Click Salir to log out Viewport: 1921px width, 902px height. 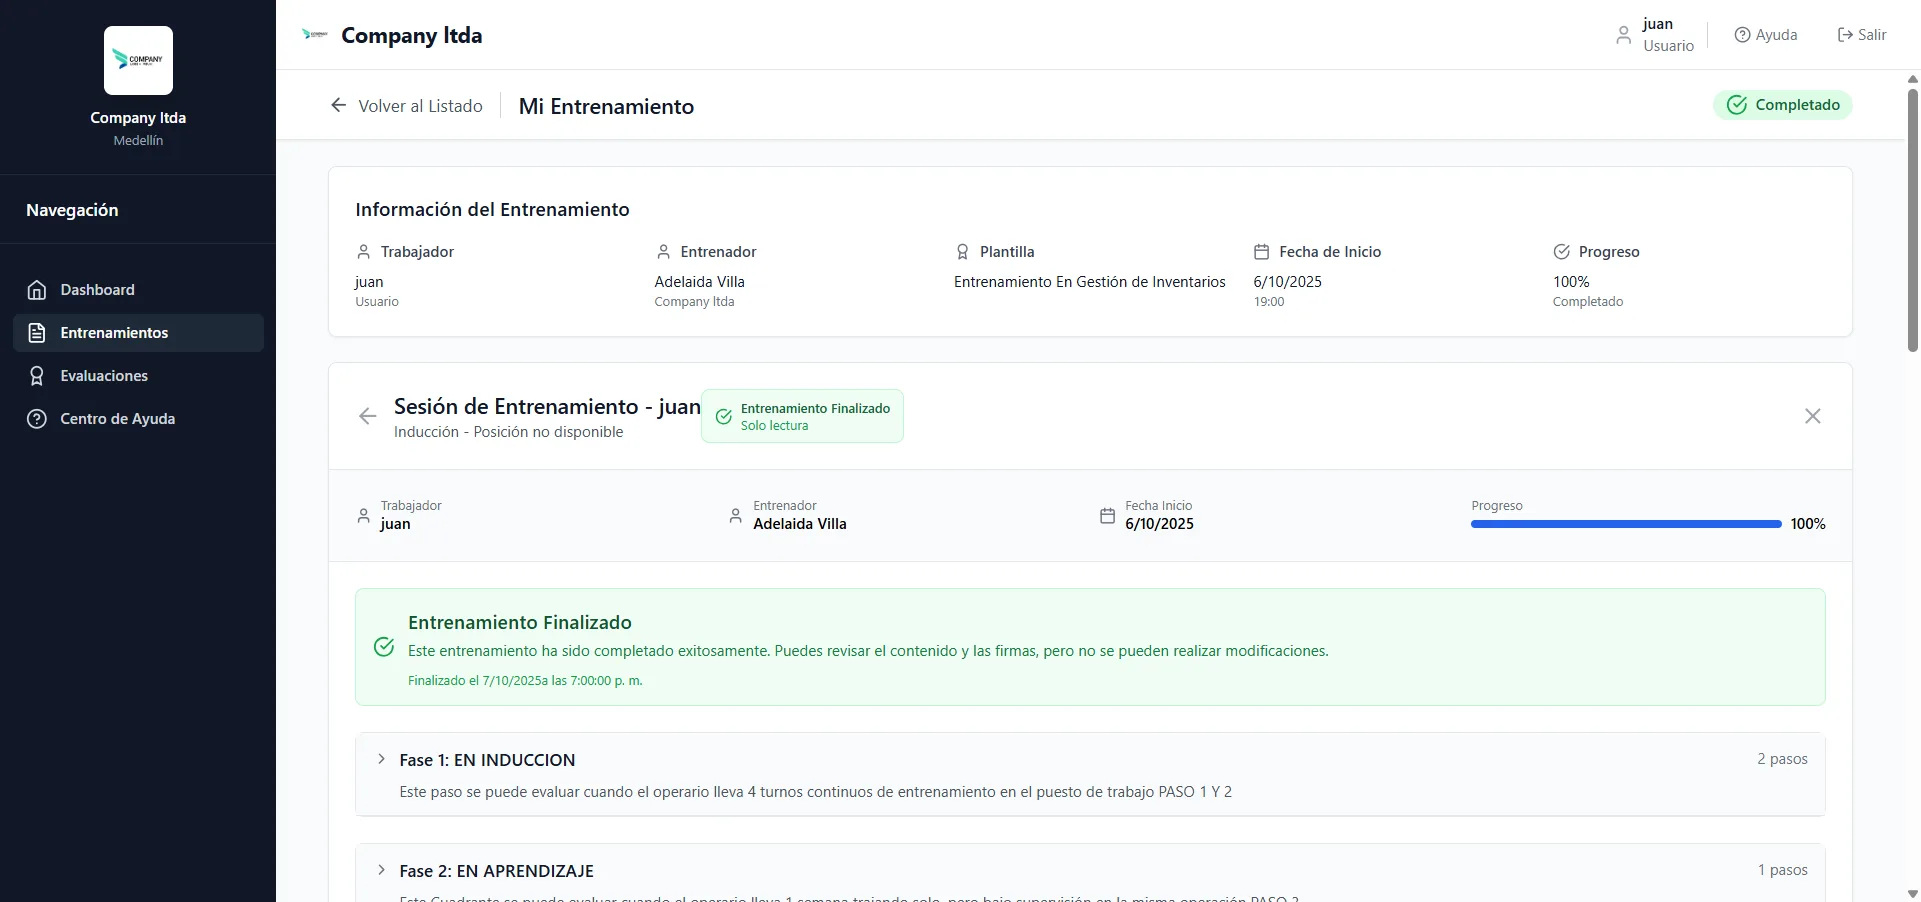pyautogui.click(x=1861, y=35)
